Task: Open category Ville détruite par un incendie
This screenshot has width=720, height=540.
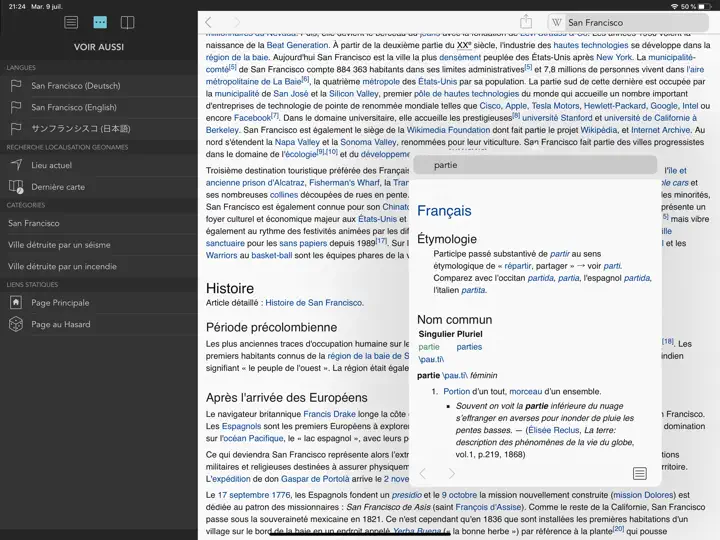Action: [x=99, y=266]
